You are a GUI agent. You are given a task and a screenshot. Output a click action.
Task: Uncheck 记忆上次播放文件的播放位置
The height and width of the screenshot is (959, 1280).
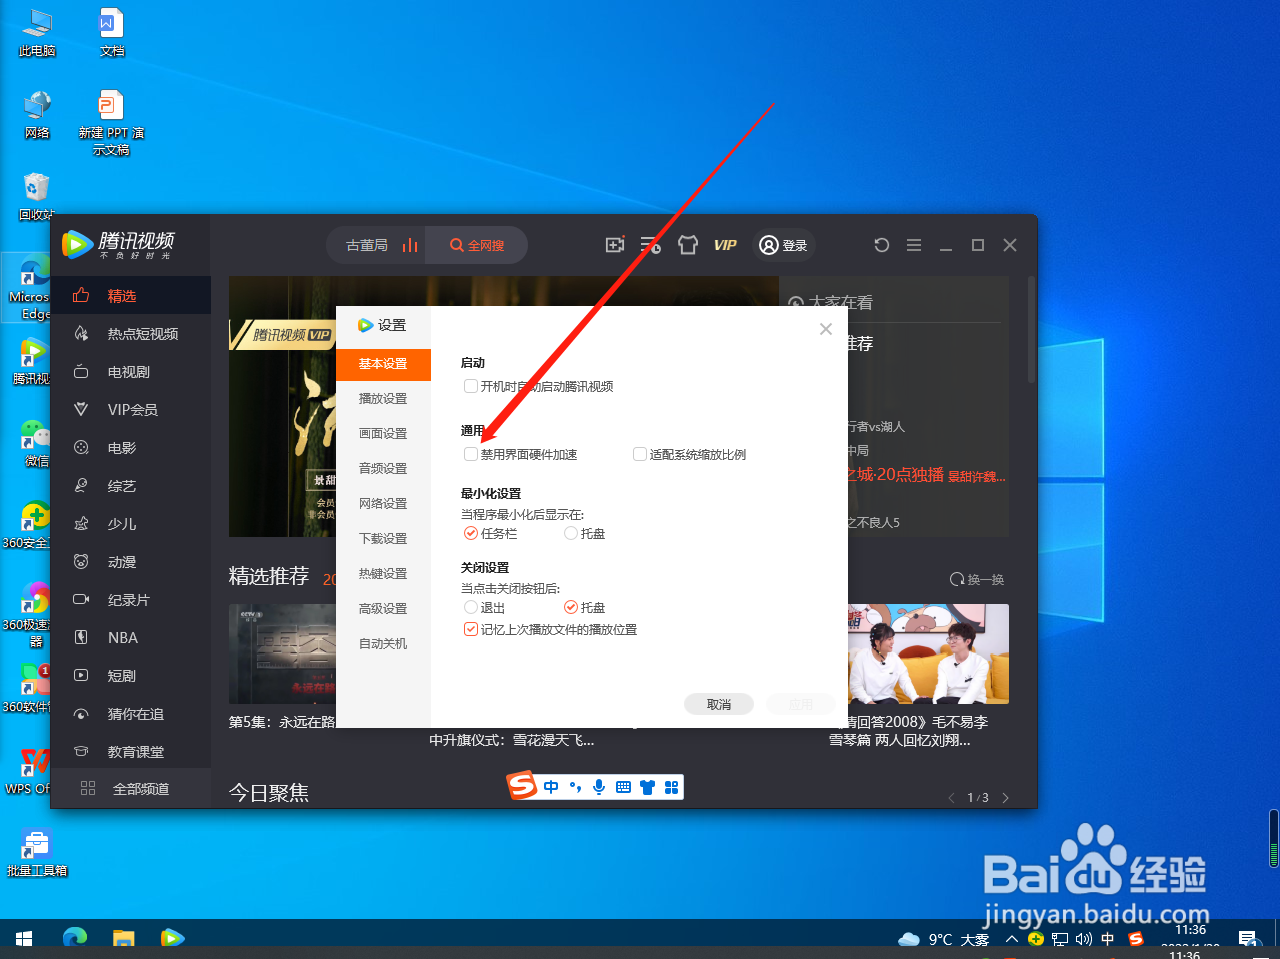pos(471,629)
